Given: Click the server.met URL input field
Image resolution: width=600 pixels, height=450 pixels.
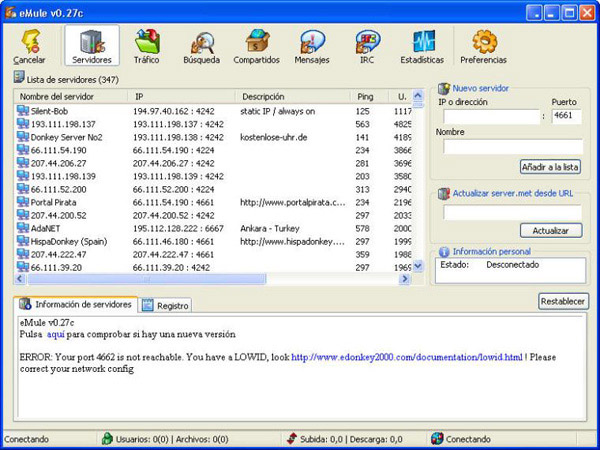Looking at the screenshot, I should point(512,213).
